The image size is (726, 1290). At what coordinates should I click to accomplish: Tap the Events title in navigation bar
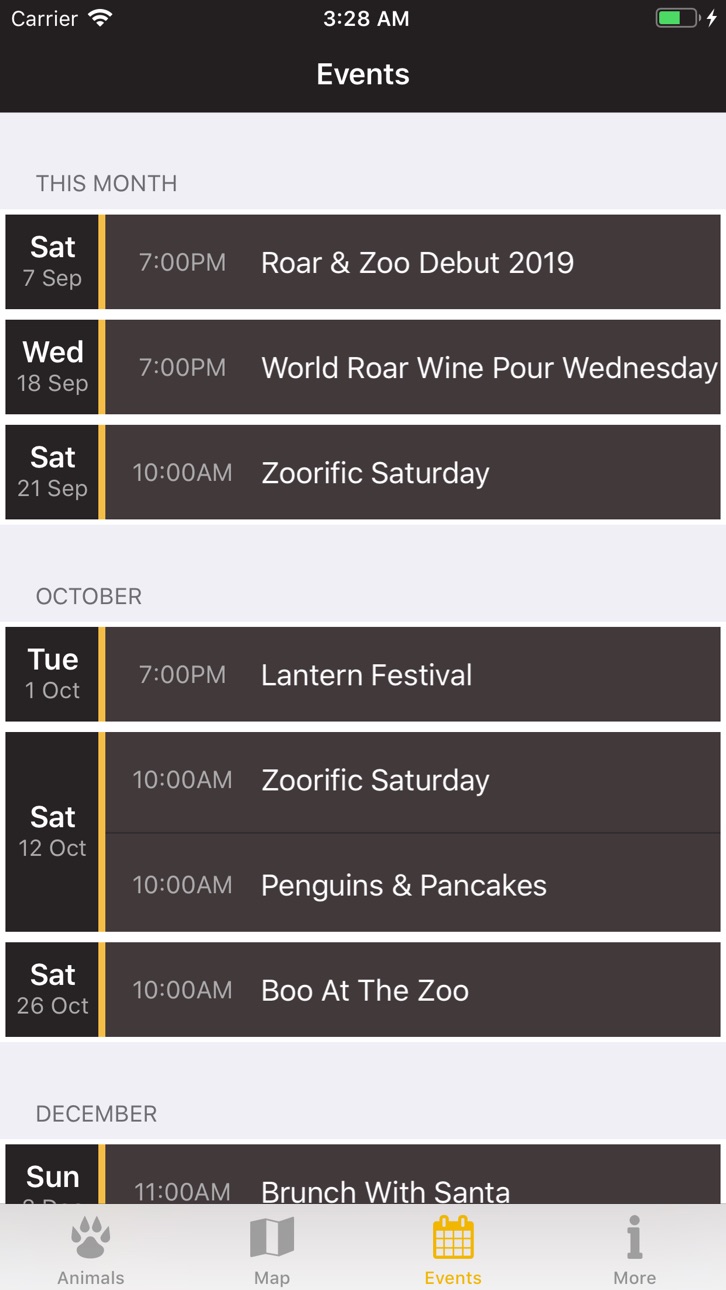pos(363,74)
